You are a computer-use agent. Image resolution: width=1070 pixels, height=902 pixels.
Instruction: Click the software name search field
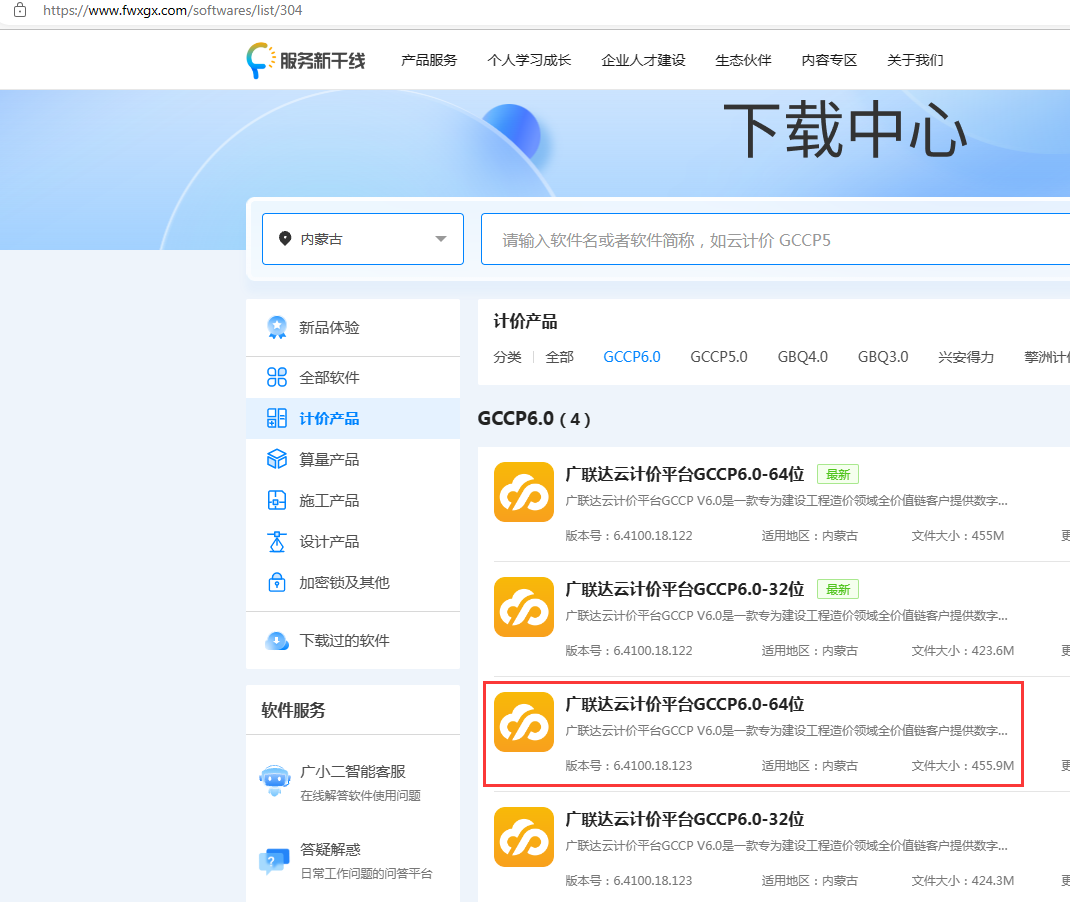click(775, 239)
